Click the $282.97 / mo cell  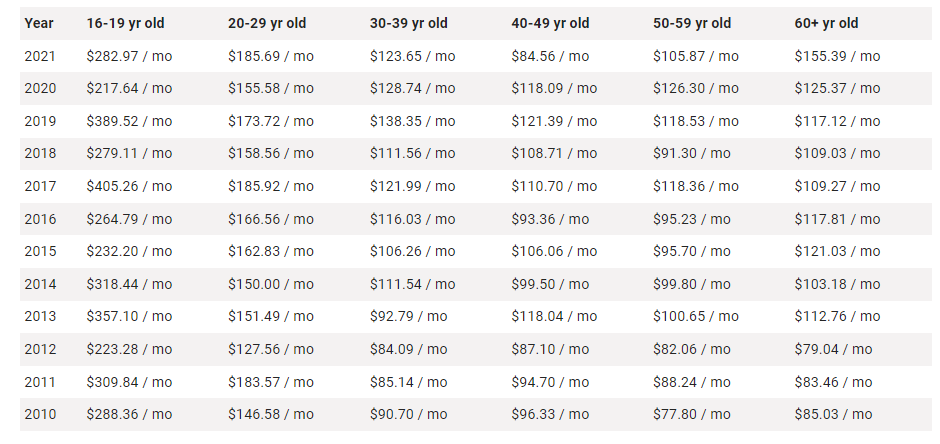(129, 56)
